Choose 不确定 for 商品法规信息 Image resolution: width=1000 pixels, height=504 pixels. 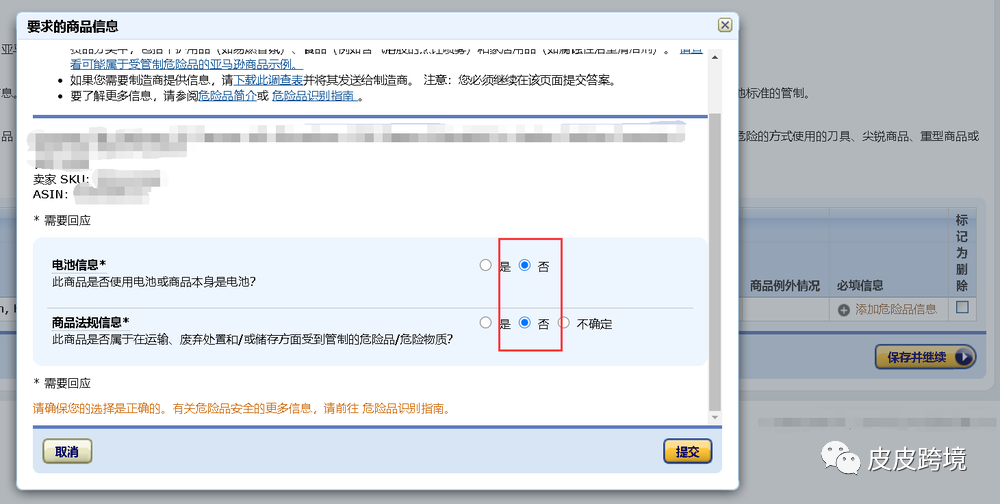pyautogui.click(x=564, y=322)
